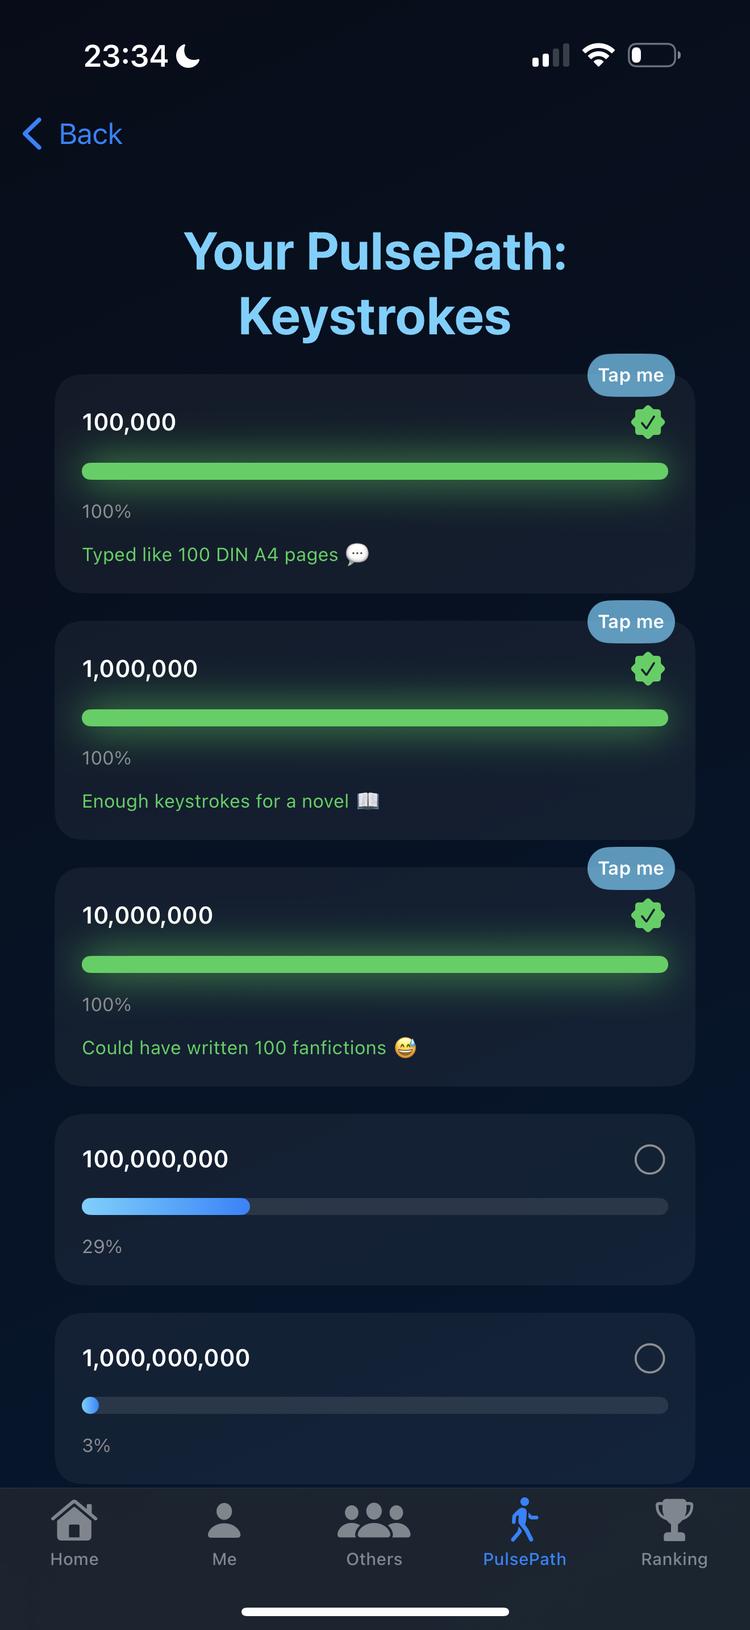Click the 29% blue progress bar

[x=165, y=1206]
